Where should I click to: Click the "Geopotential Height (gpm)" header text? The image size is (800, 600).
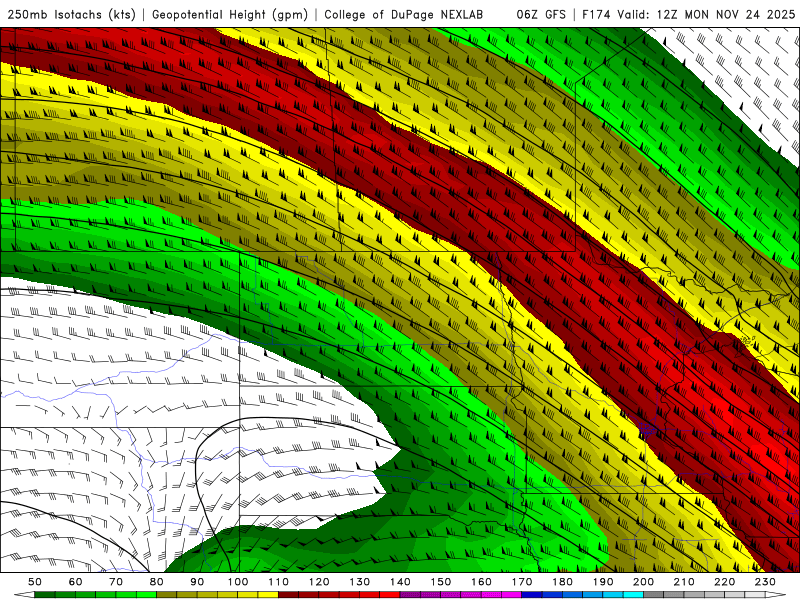tap(230, 14)
